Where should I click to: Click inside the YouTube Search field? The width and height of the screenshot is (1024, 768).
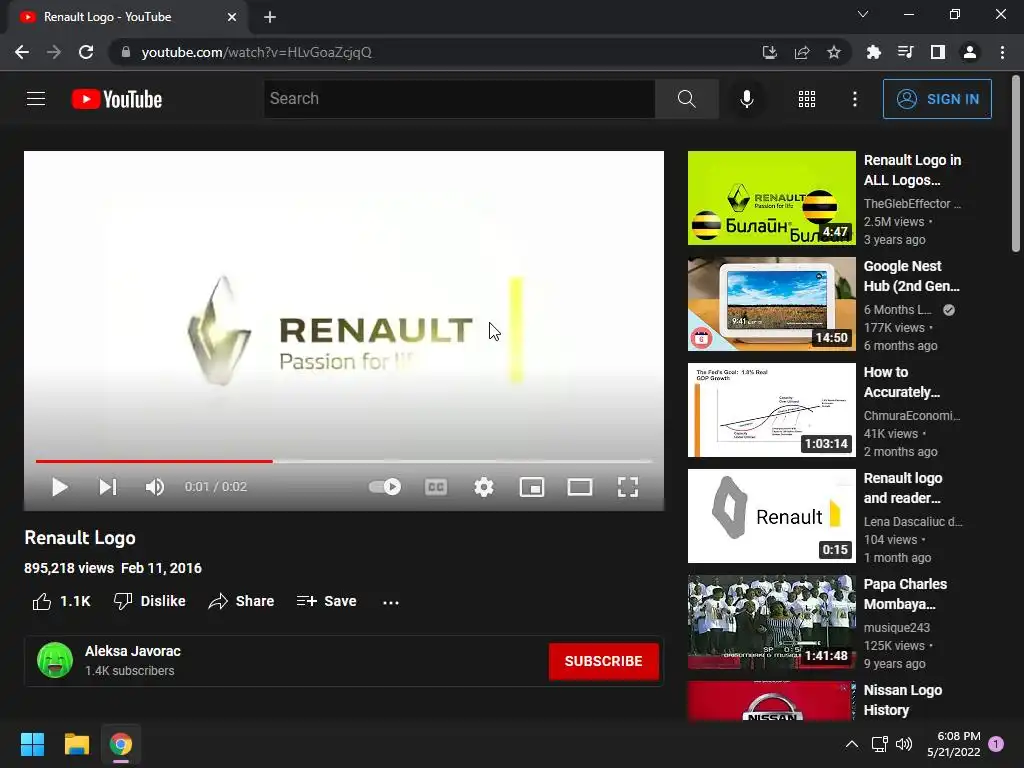(459, 99)
